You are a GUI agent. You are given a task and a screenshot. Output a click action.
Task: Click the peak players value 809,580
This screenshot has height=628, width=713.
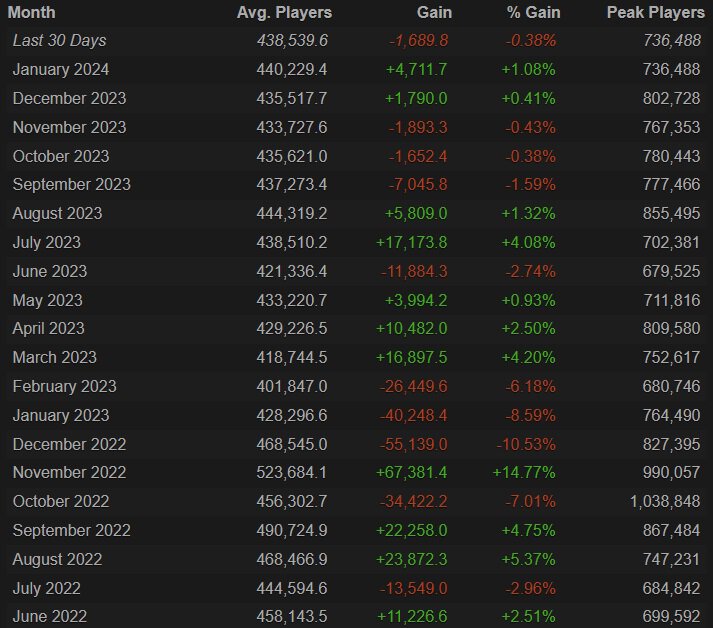point(671,329)
